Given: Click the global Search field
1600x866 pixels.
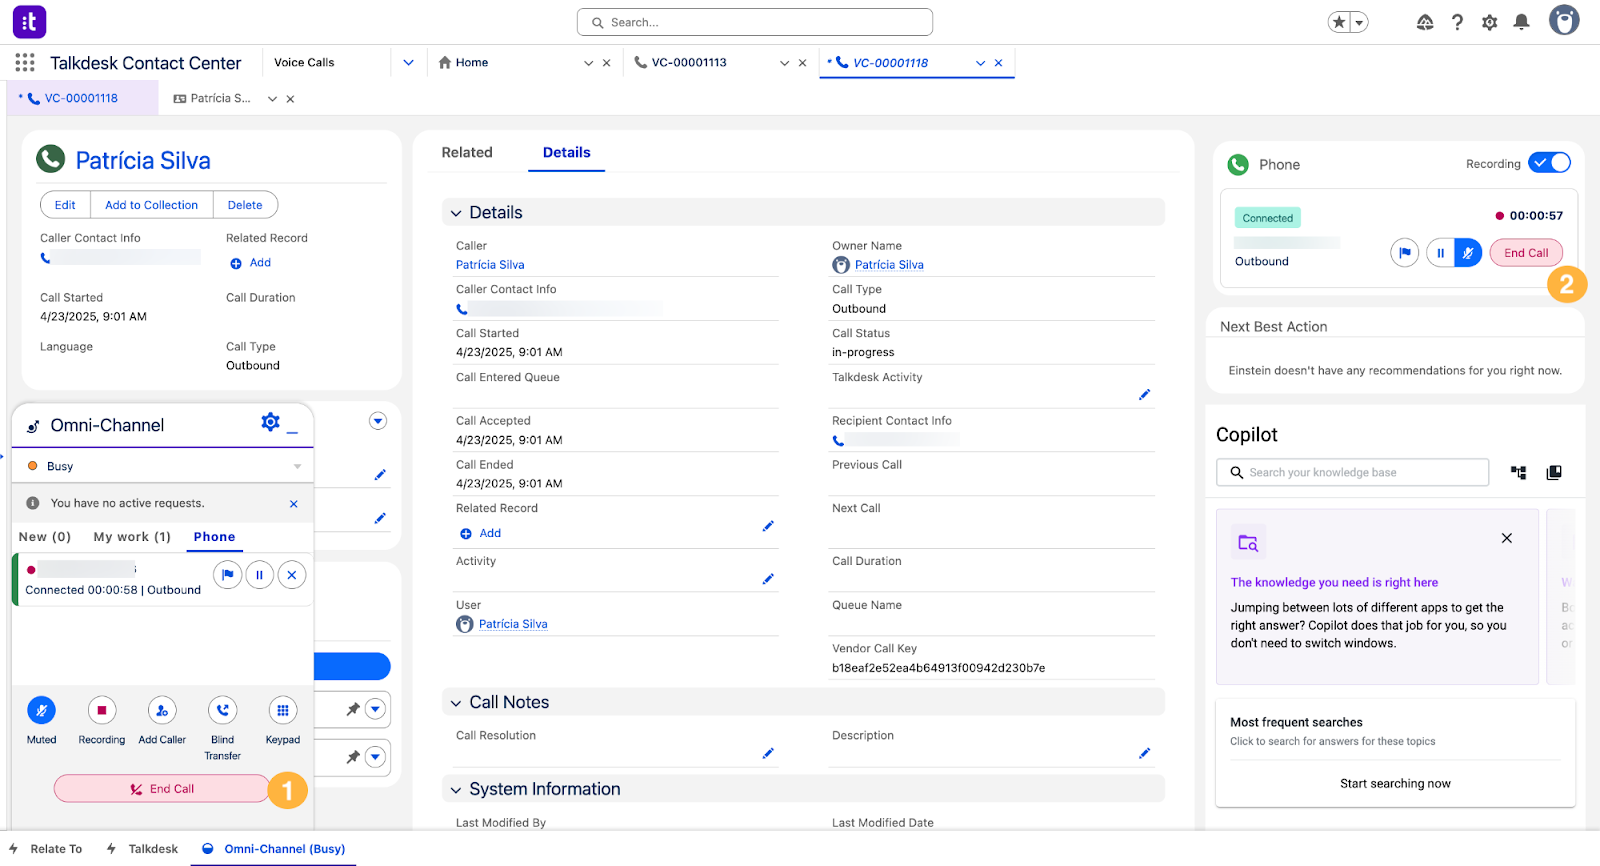Looking at the screenshot, I should click(755, 22).
